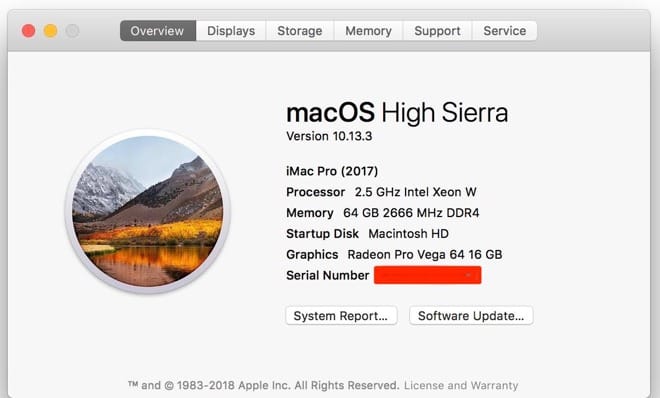The width and height of the screenshot is (660, 398).
Task: Open the Storage tab
Action: (x=300, y=31)
